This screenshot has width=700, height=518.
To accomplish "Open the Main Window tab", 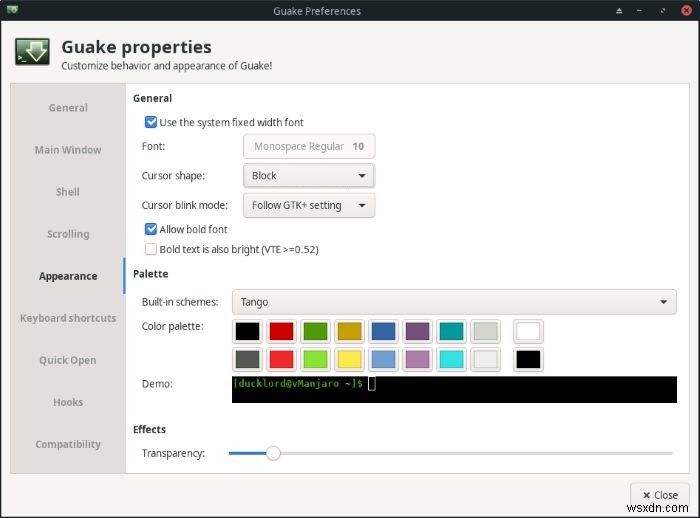I will click(68, 150).
